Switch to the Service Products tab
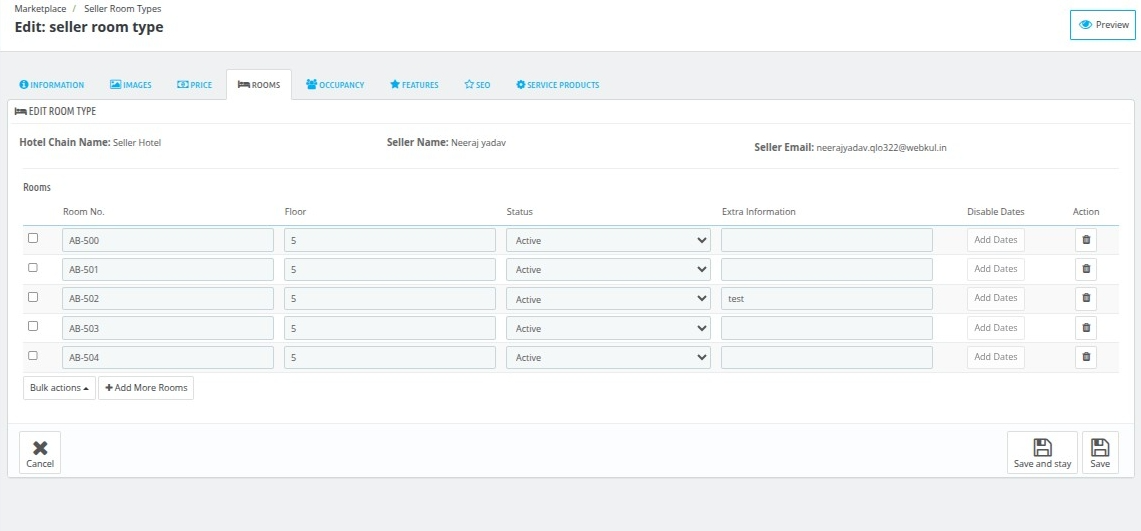This screenshot has height=531, width=1141. 557,85
